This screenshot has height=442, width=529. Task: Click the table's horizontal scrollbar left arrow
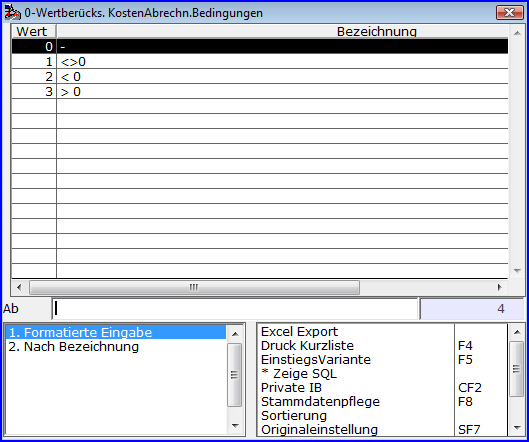(x=19, y=287)
